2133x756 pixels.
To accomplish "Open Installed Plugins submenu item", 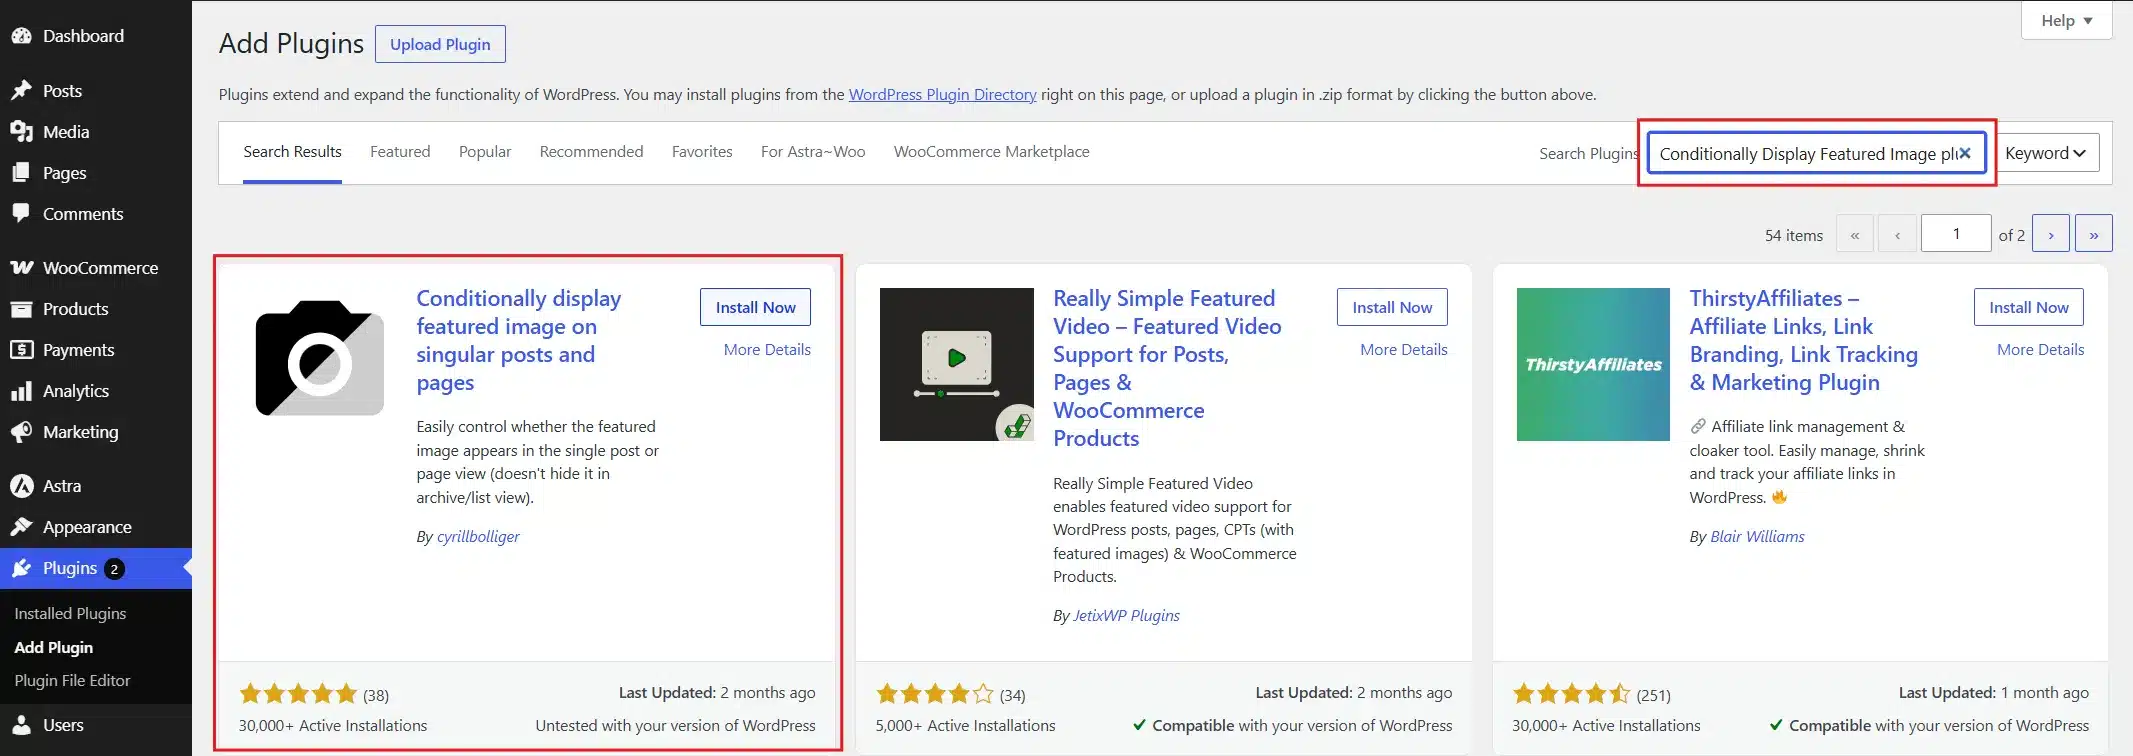I will 70,614.
